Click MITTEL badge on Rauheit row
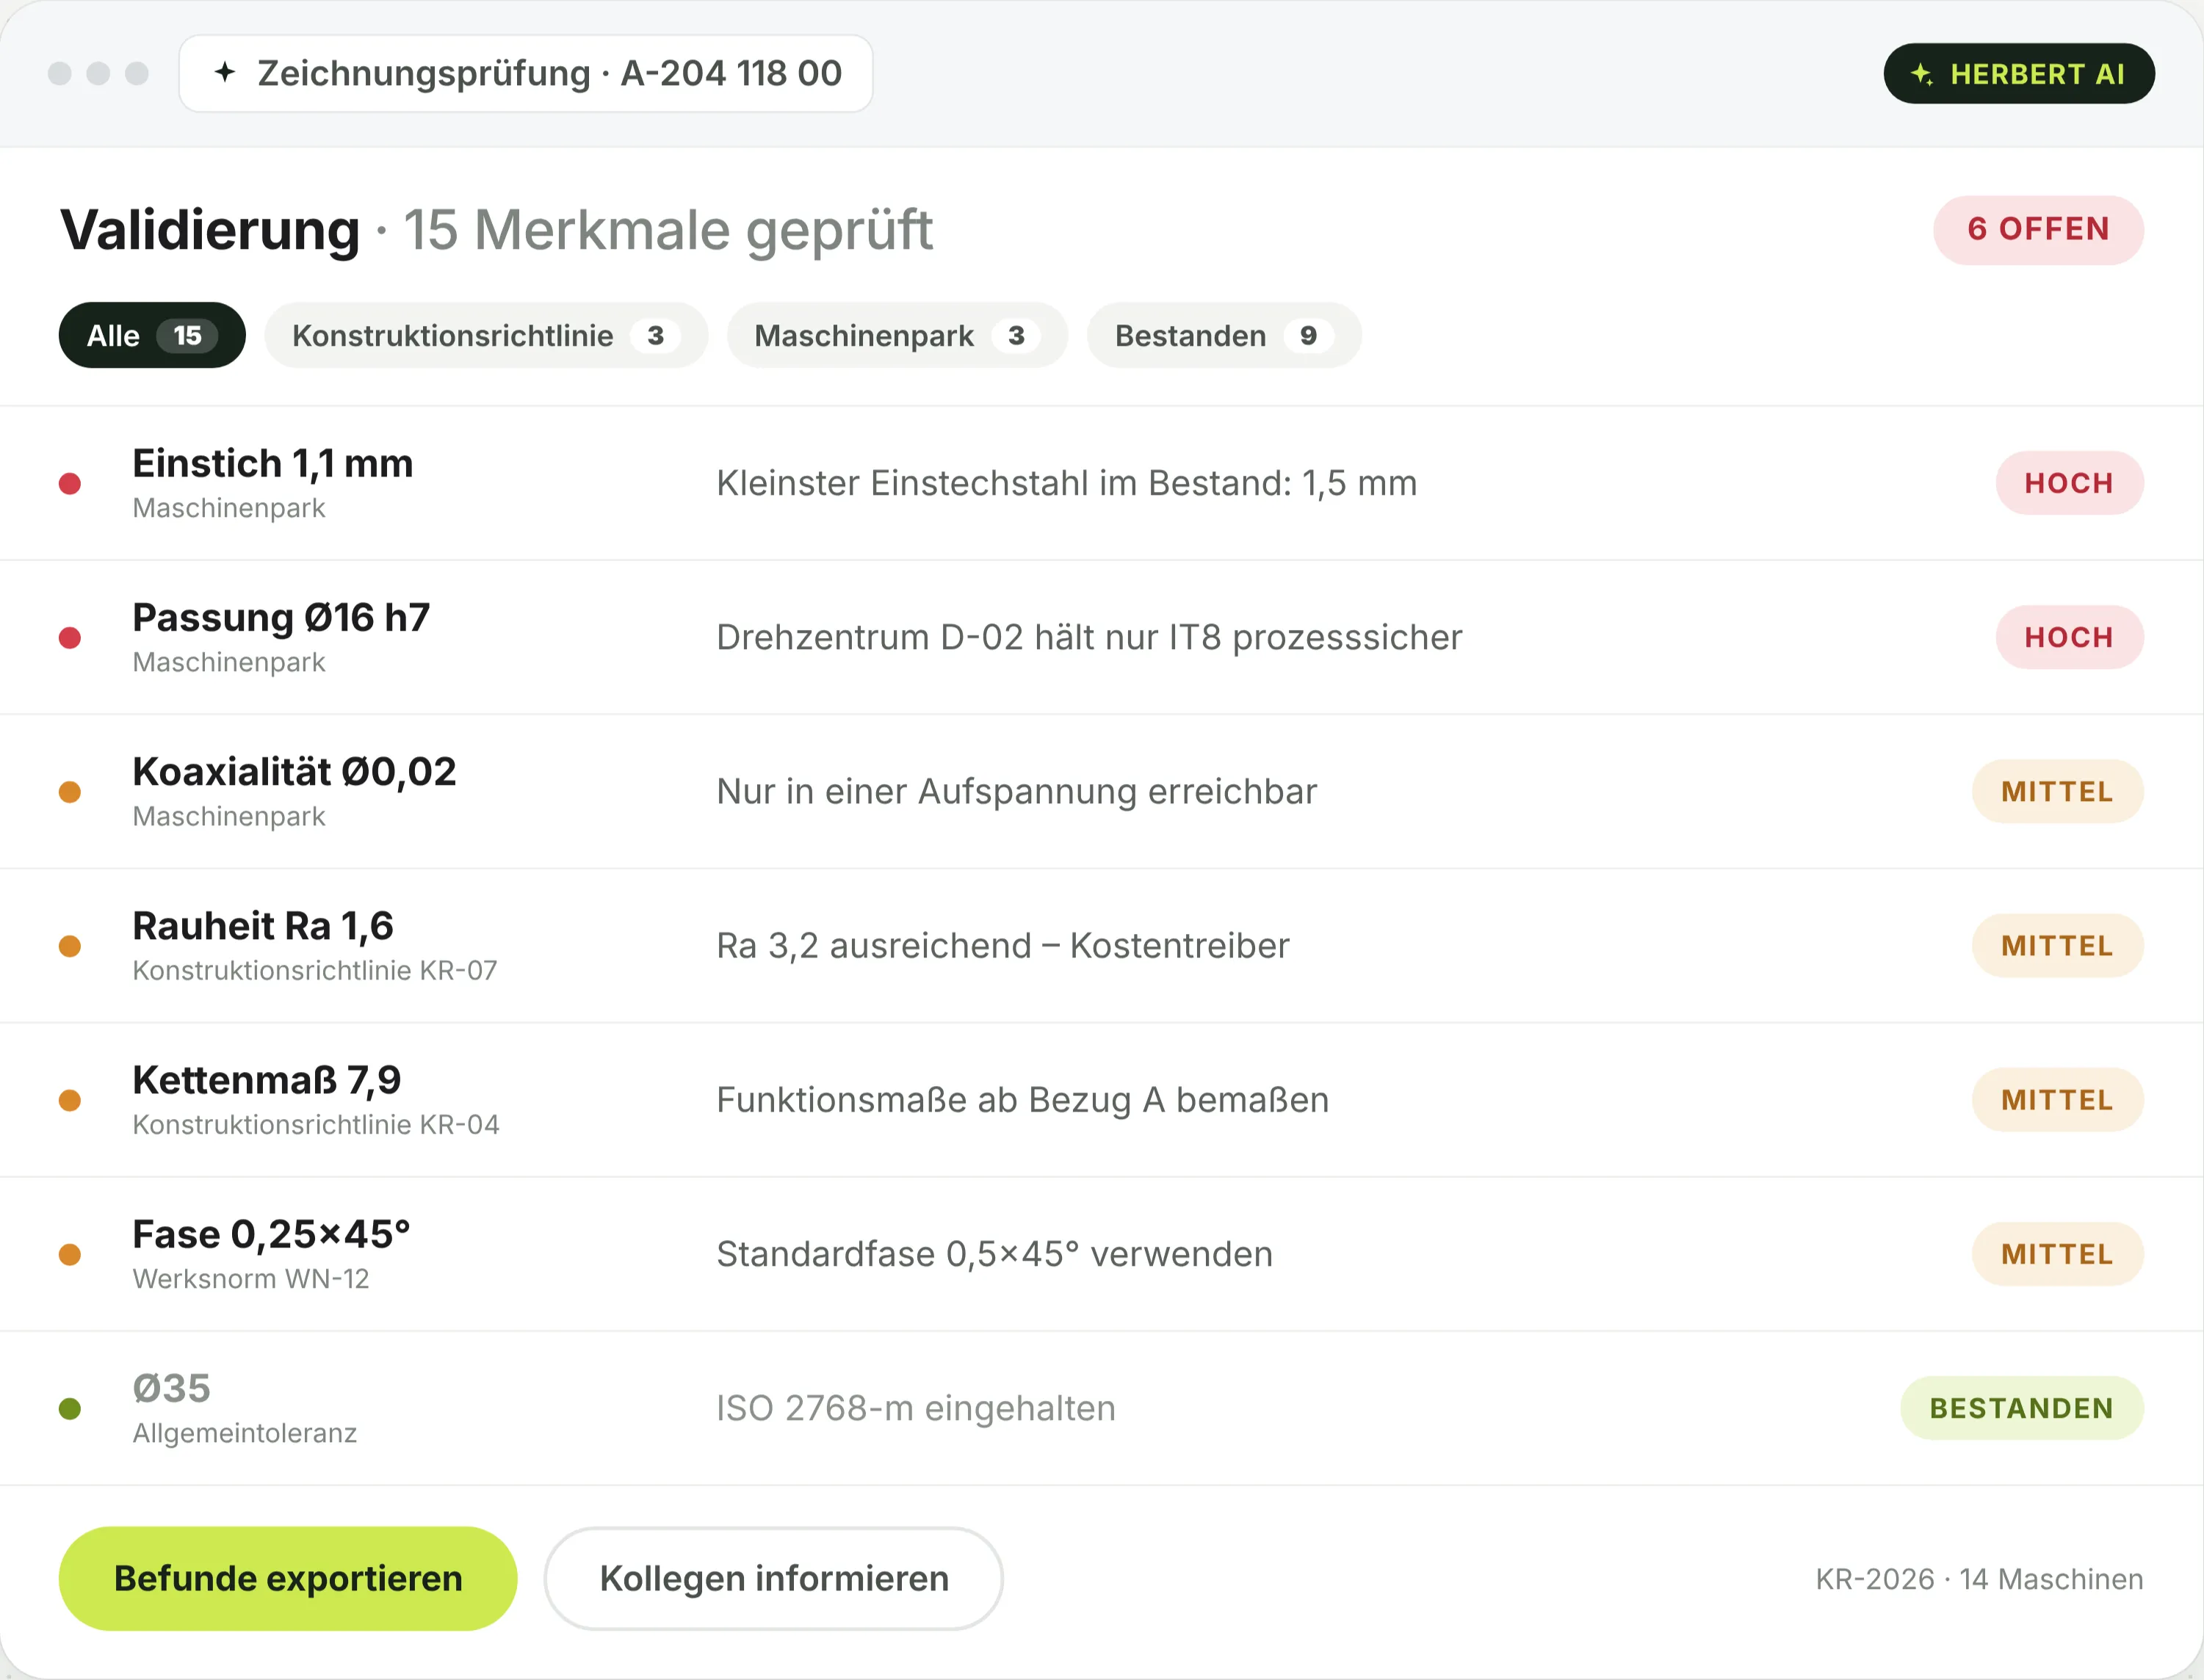2204x1680 pixels. click(2057, 945)
